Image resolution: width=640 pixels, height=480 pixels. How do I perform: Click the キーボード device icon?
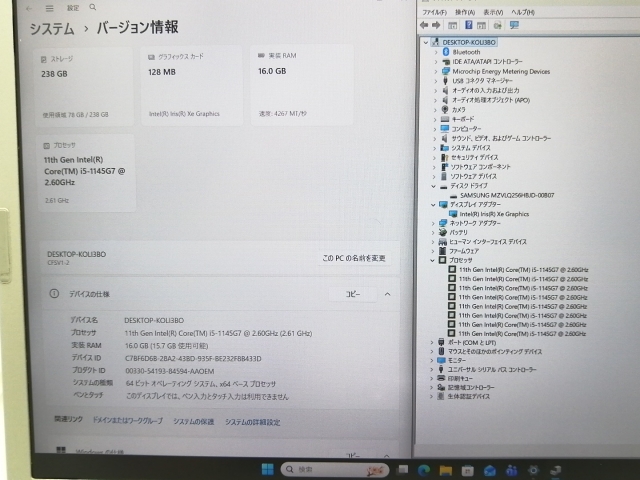click(445, 119)
